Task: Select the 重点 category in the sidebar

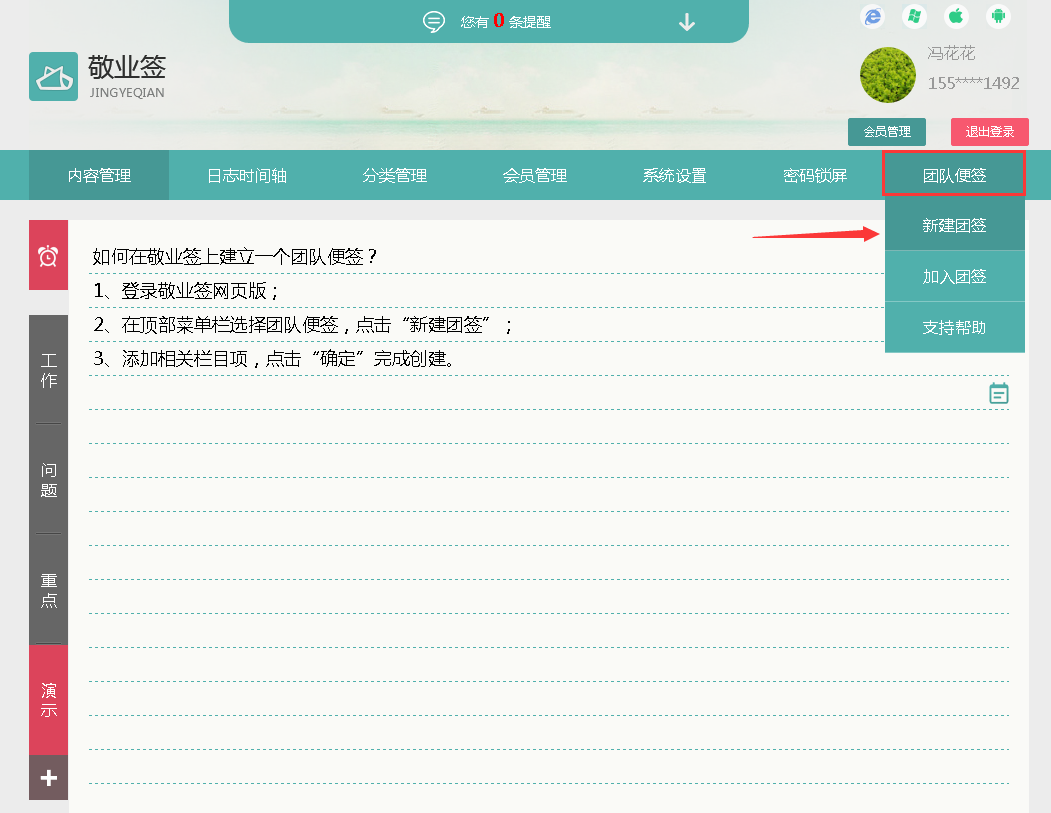Action: [x=48, y=590]
